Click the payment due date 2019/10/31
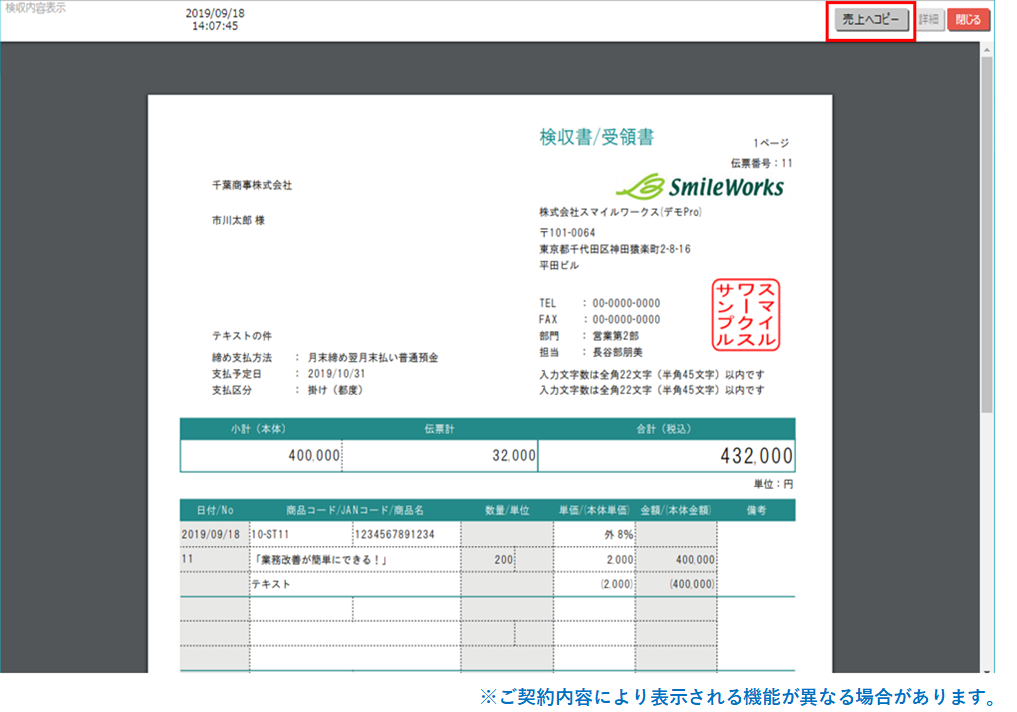The height and width of the screenshot is (712, 1017). point(336,374)
